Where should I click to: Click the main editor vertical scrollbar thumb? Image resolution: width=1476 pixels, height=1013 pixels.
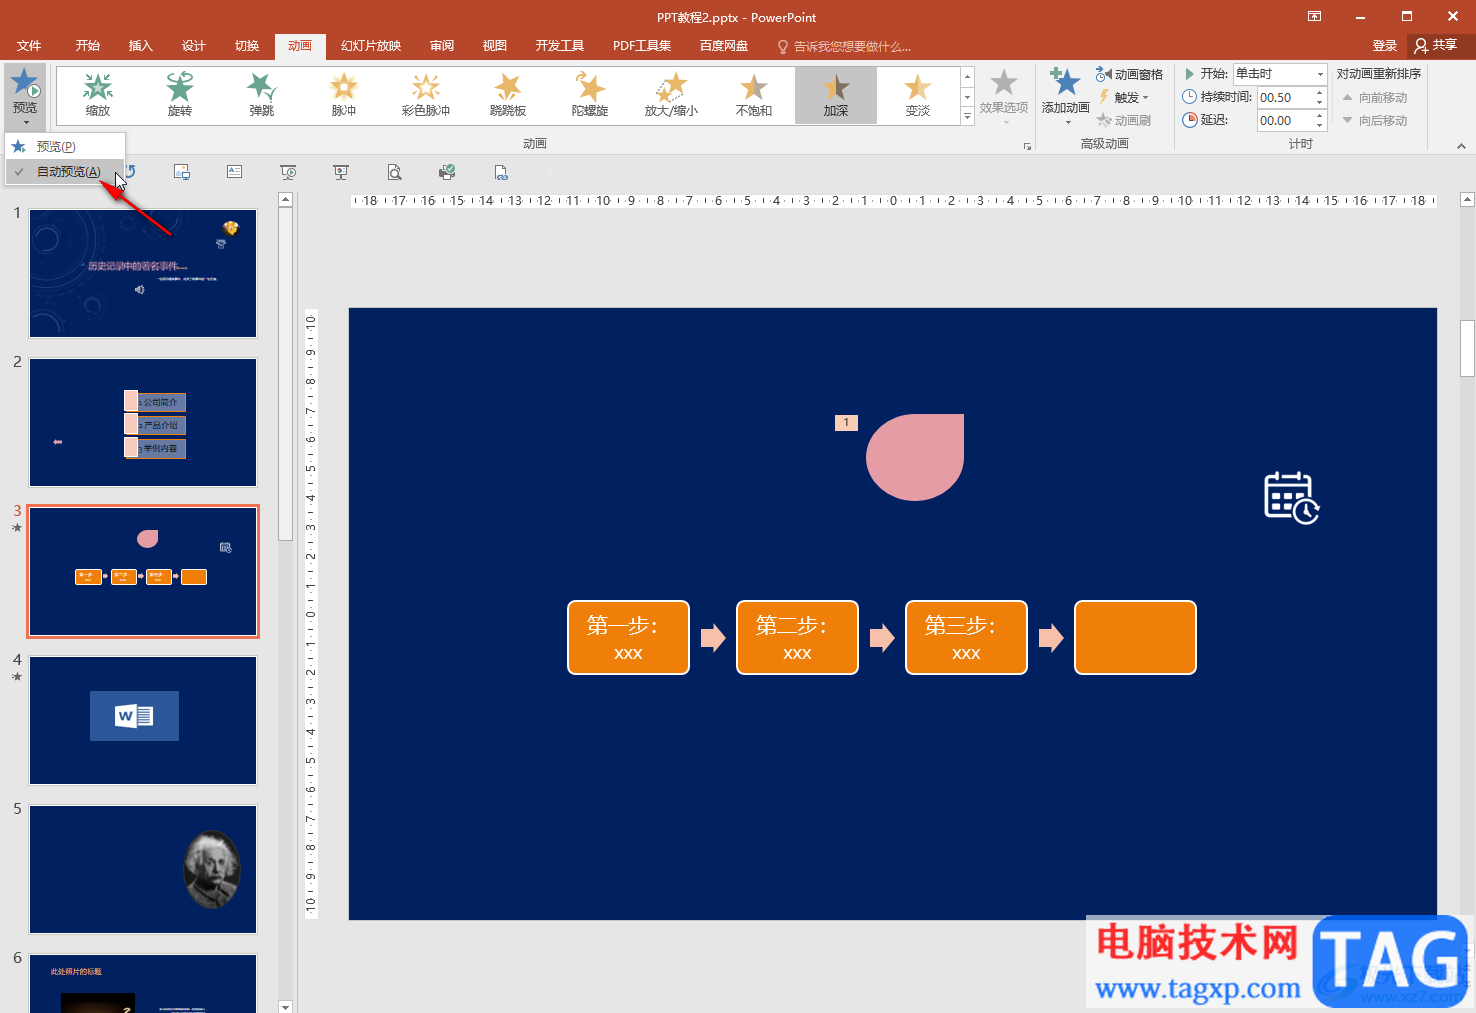click(x=1467, y=348)
